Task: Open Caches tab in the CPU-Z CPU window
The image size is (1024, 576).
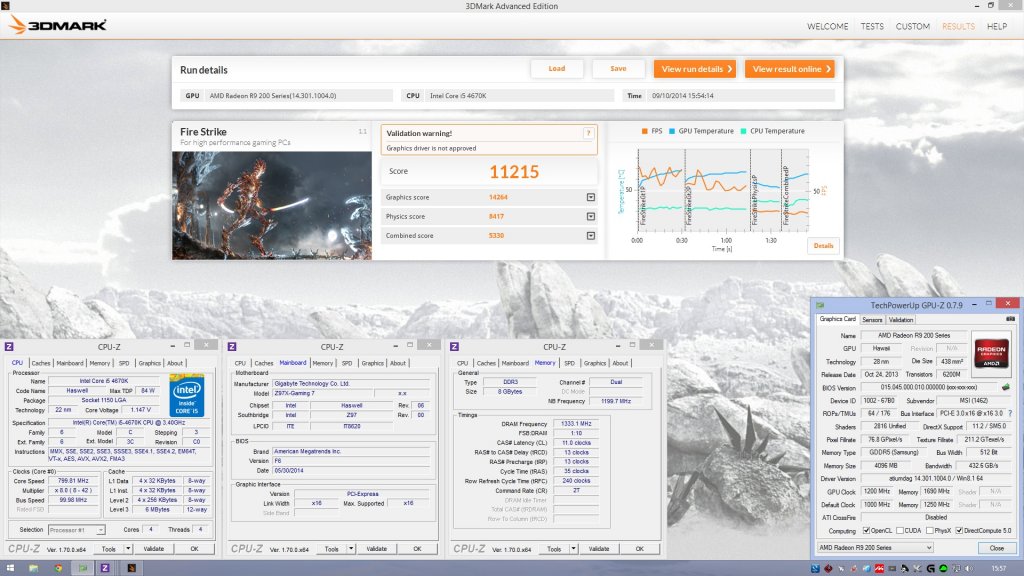Action: 40,363
